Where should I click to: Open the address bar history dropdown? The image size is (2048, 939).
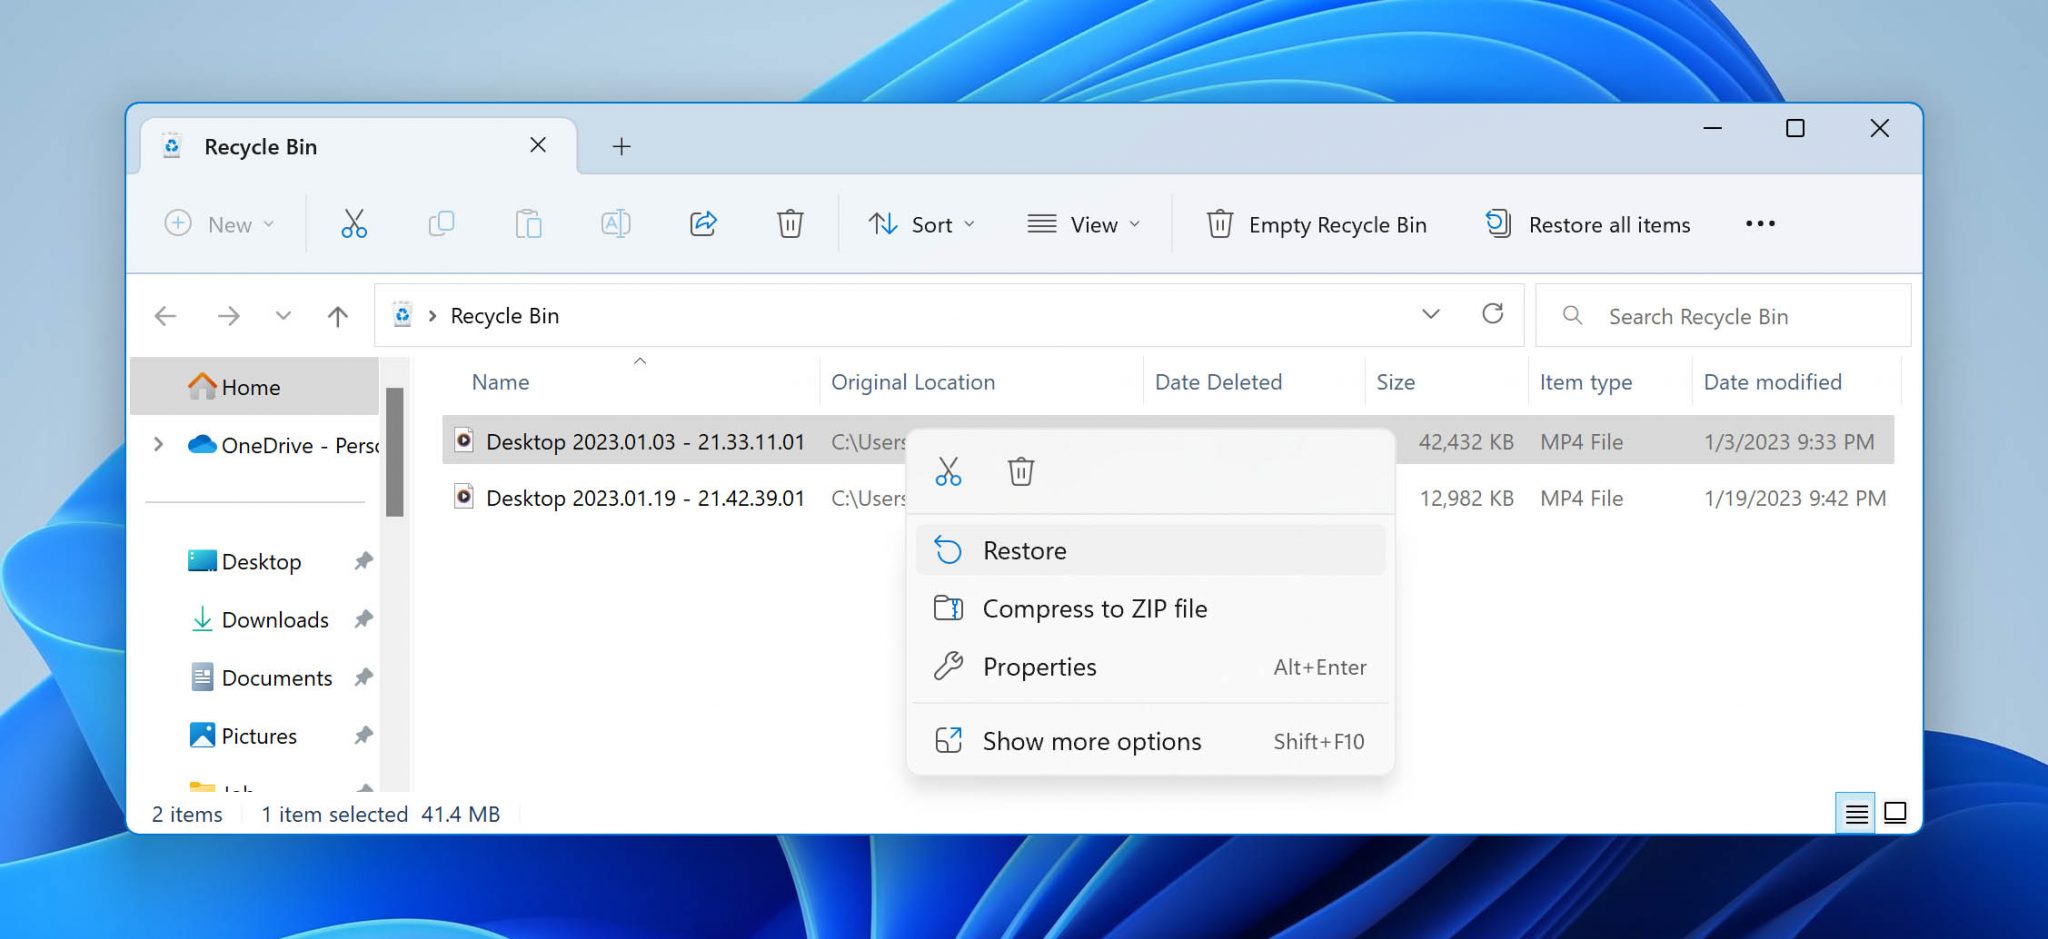click(1432, 314)
